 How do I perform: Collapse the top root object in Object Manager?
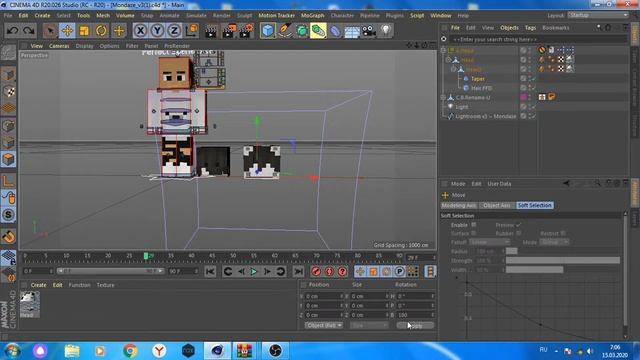click(443, 51)
